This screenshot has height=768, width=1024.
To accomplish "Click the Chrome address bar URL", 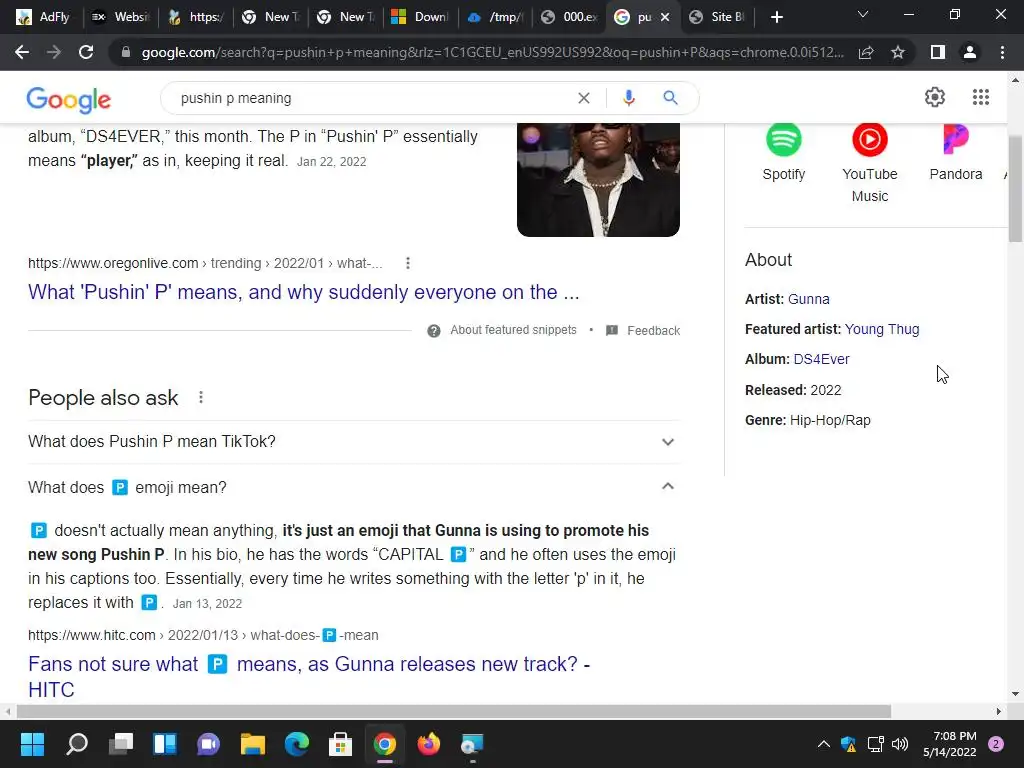I will (x=492, y=52).
